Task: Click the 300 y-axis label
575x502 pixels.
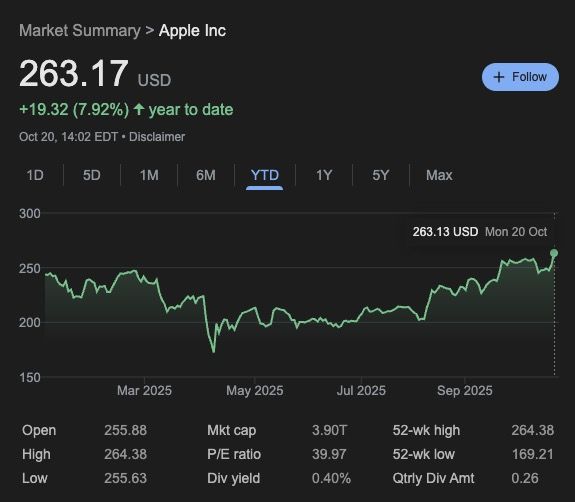Action: [30, 213]
